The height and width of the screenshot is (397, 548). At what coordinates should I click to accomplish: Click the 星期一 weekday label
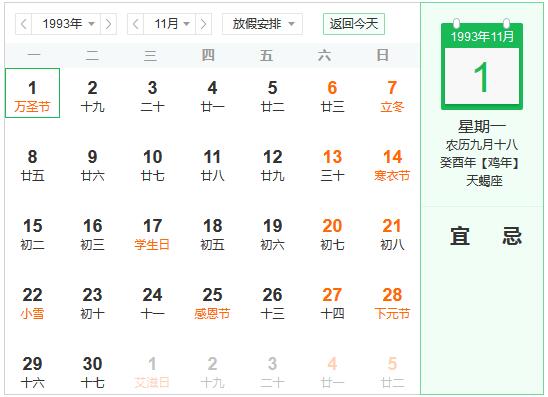tap(482, 126)
